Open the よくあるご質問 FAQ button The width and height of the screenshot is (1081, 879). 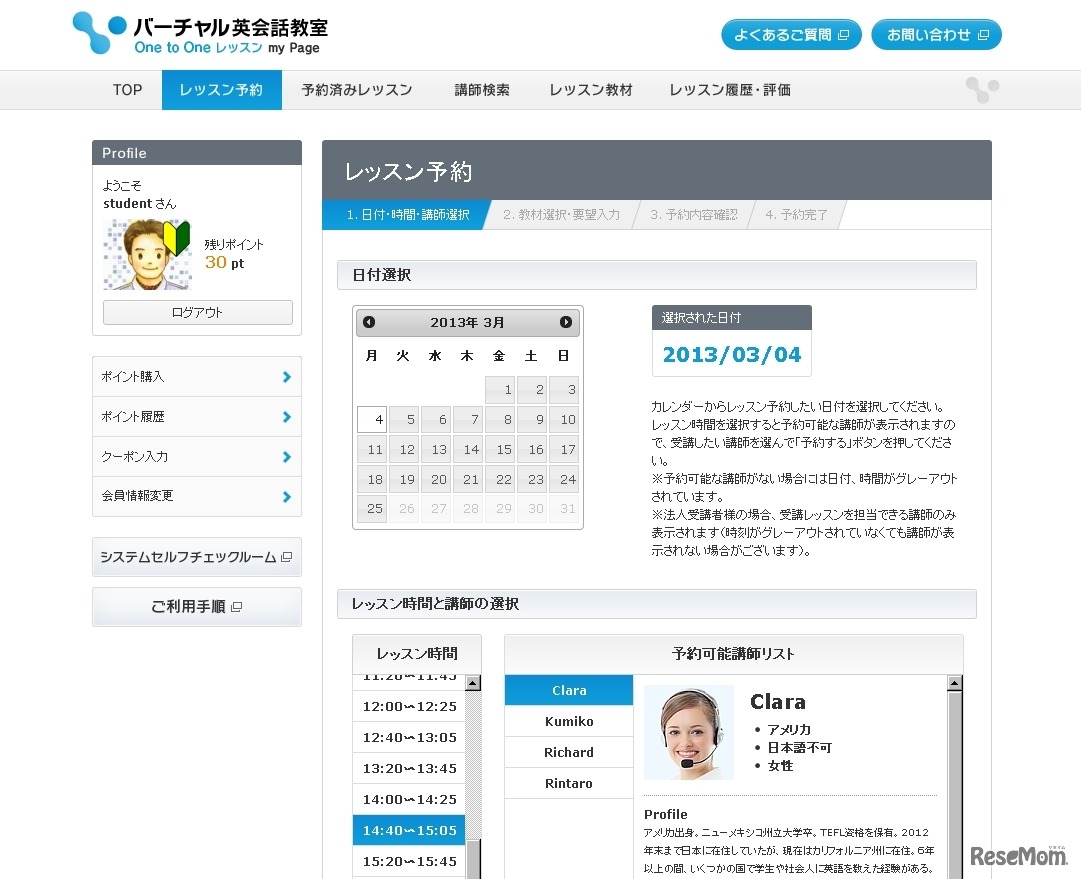[791, 35]
